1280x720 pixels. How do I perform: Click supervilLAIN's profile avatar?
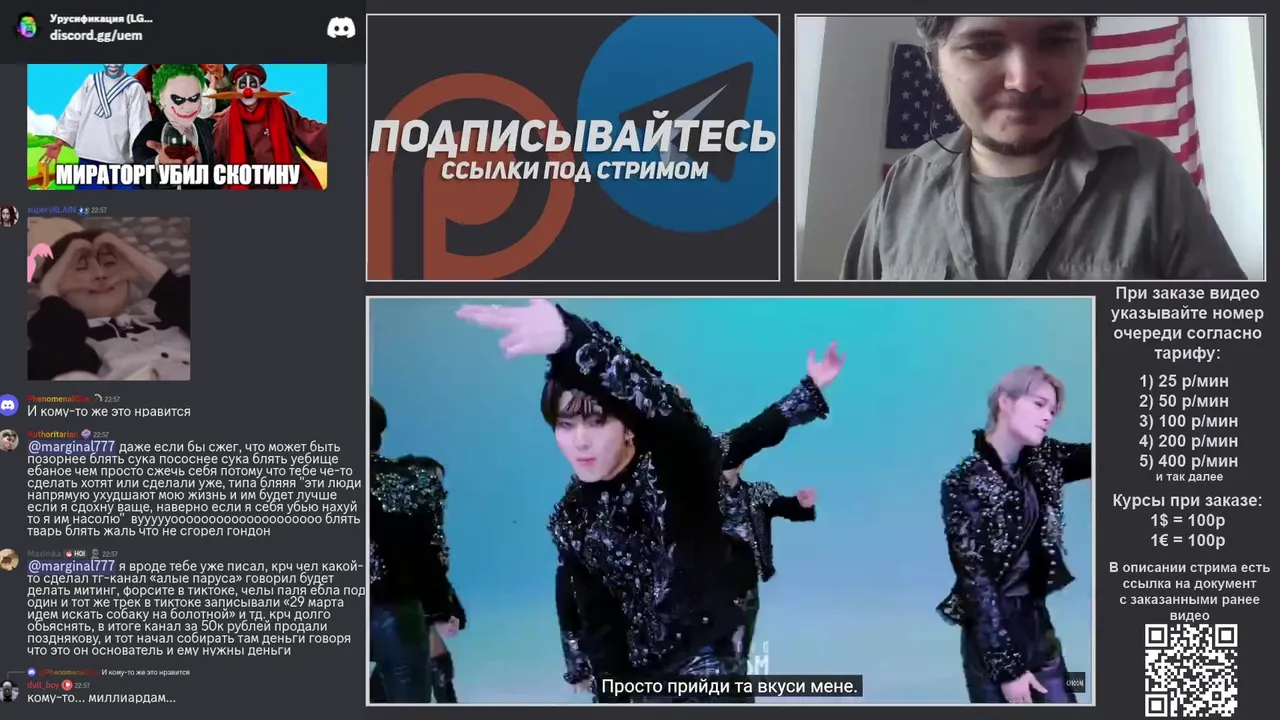(9, 216)
